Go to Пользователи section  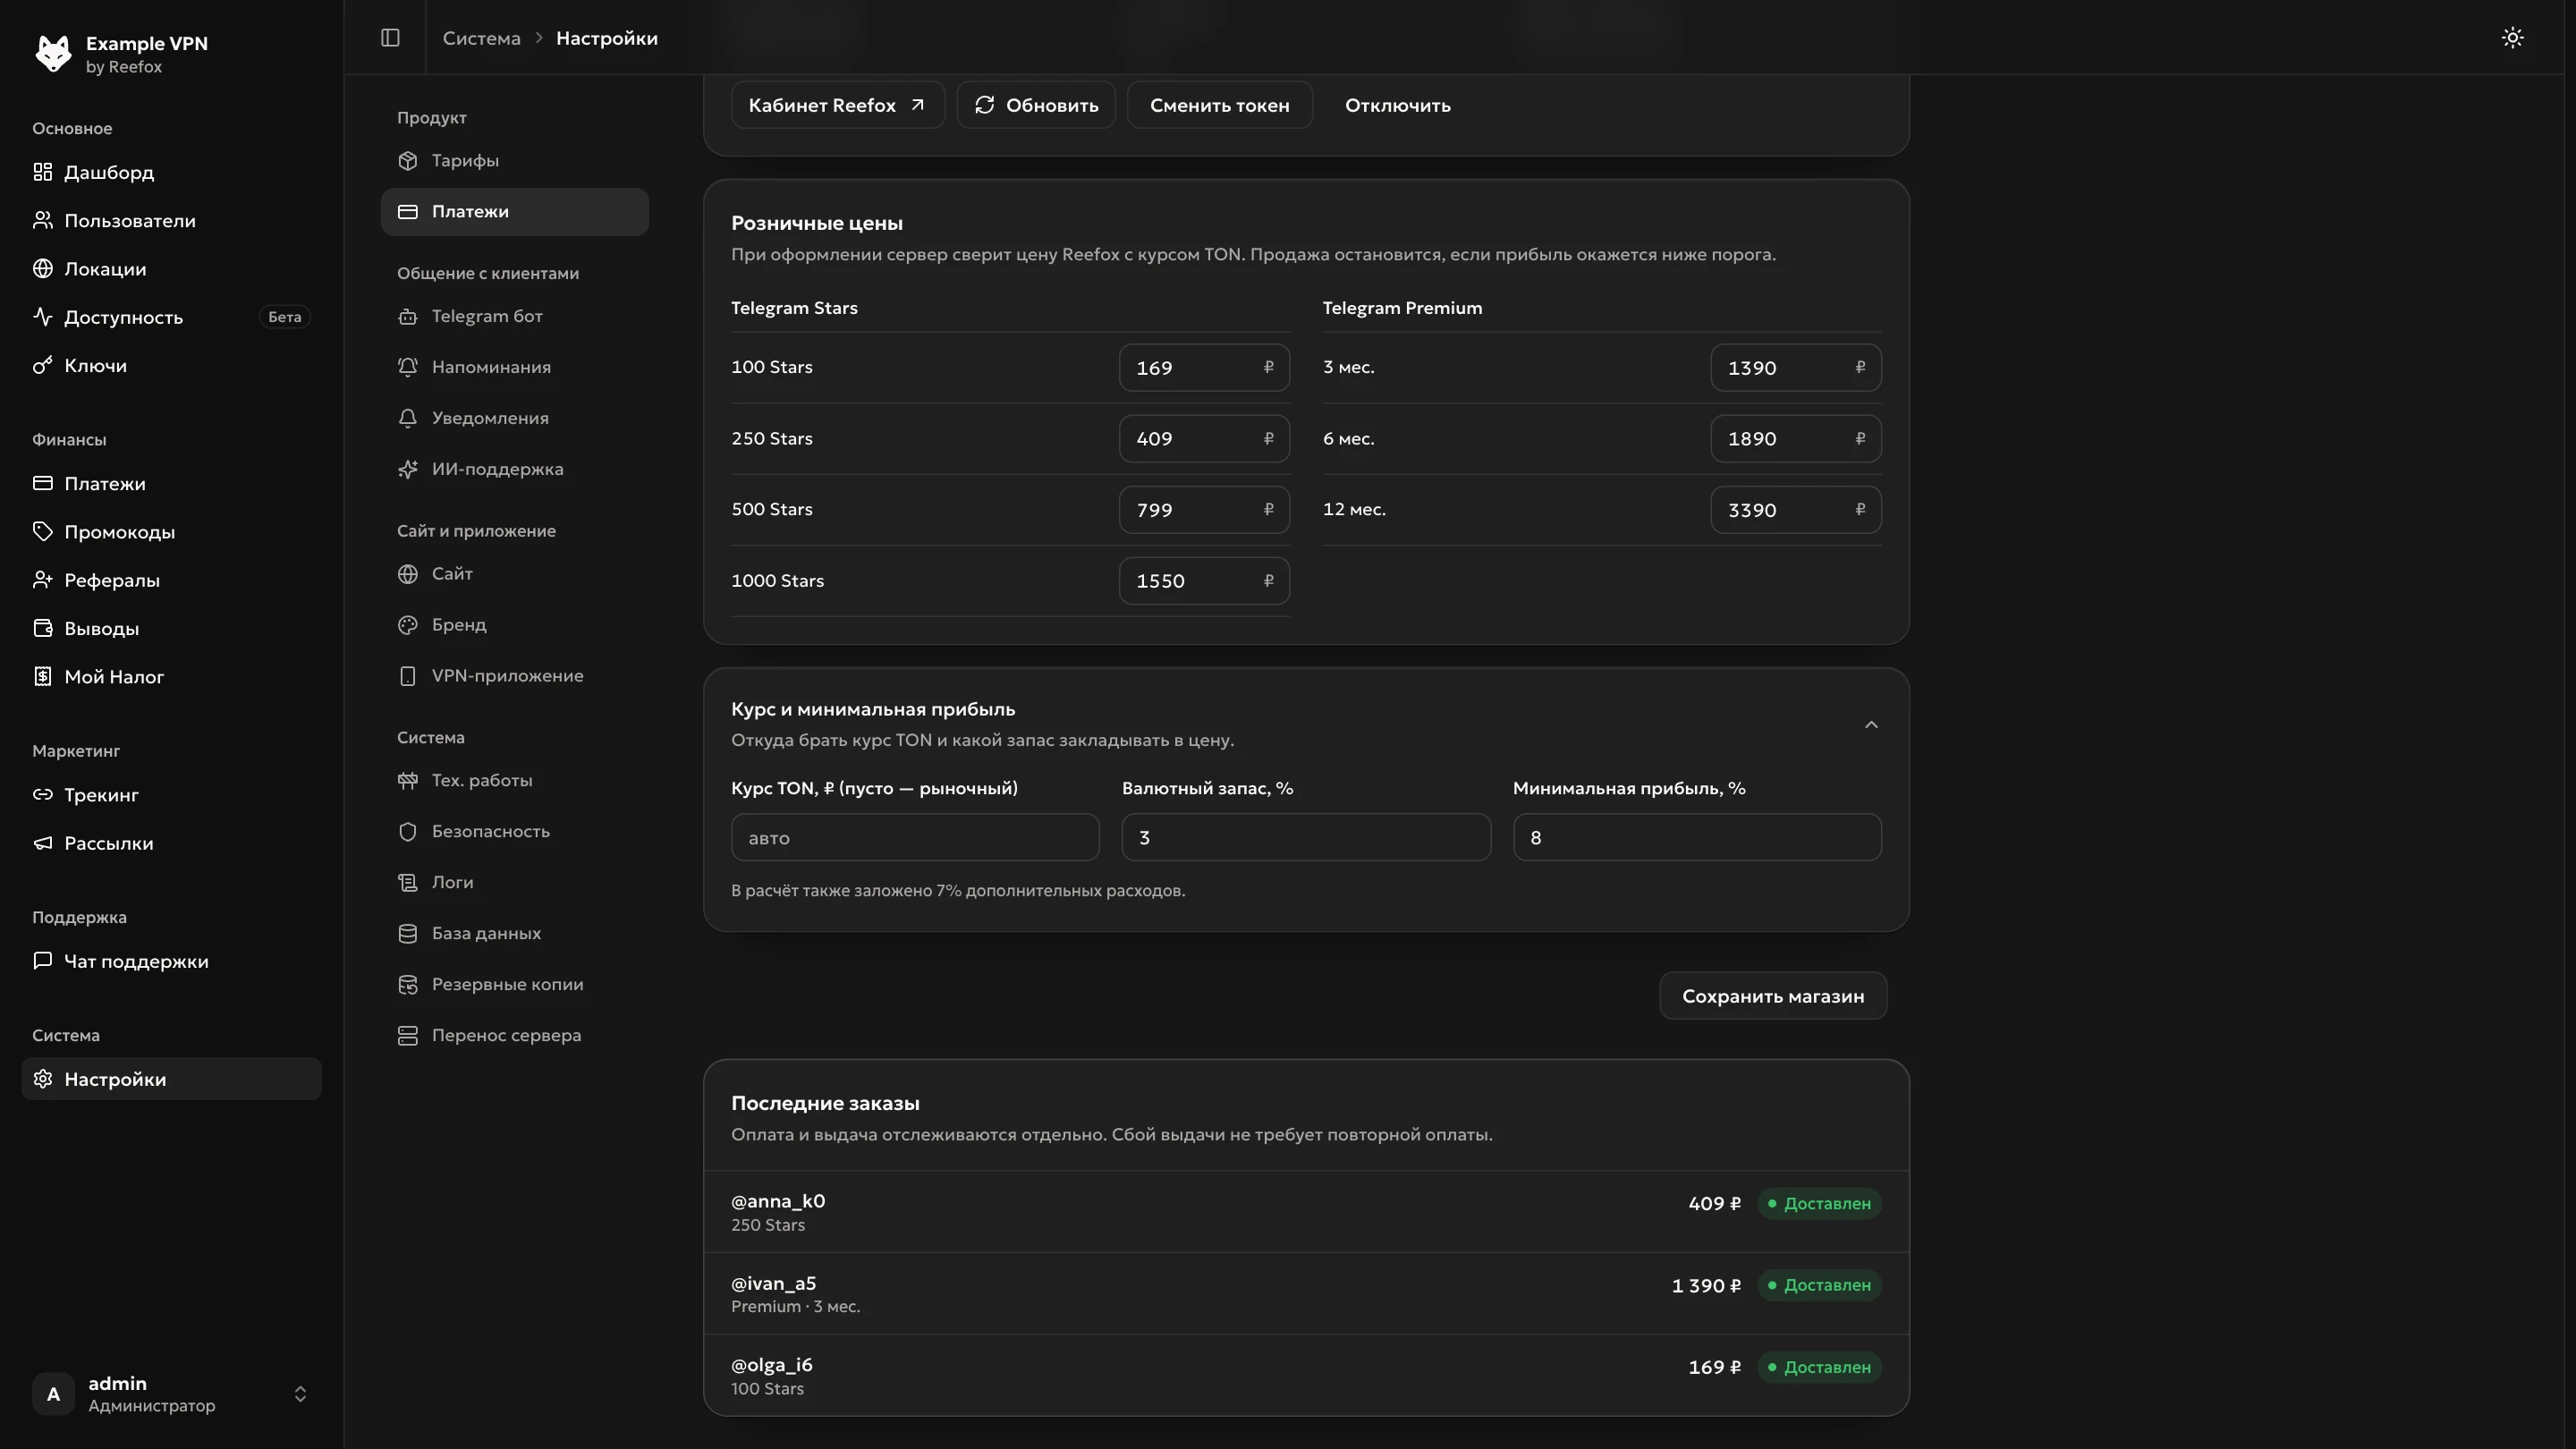[x=171, y=221]
